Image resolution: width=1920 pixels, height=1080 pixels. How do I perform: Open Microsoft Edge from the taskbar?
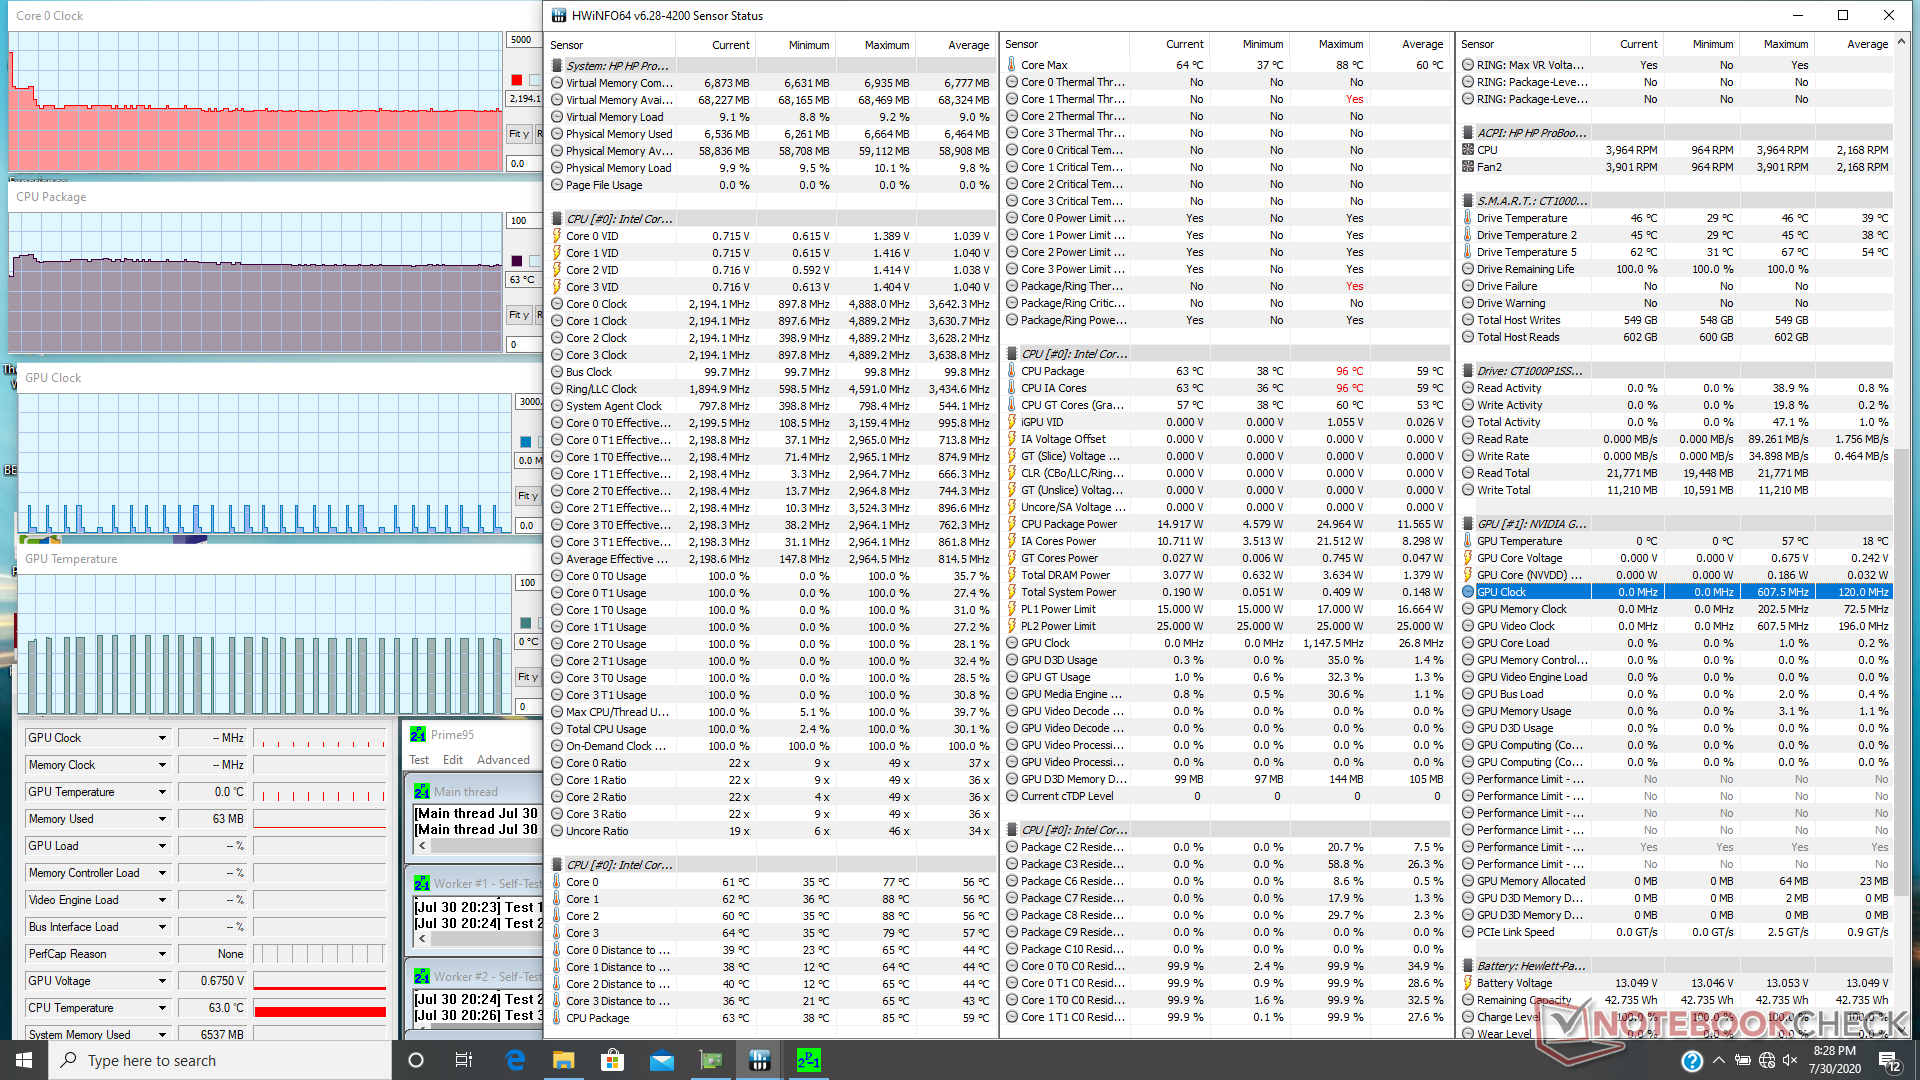tap(516, 1060)
